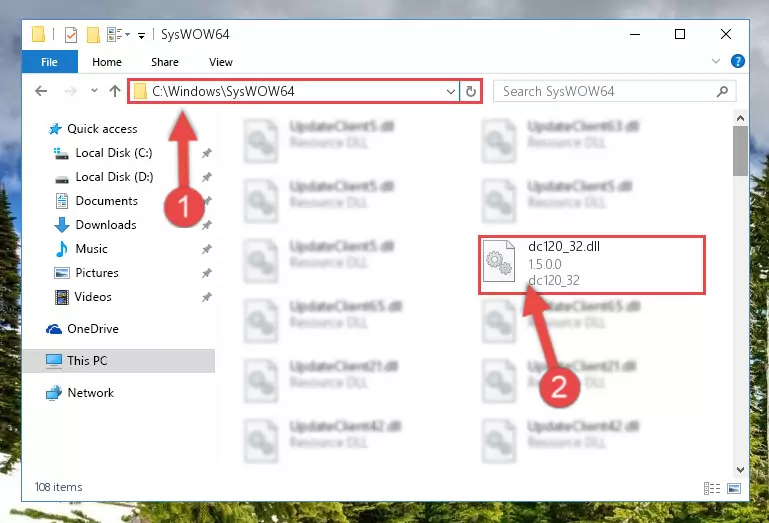
Task: Open Downloads in the navigation pane
Action: (x=106, y=225)
